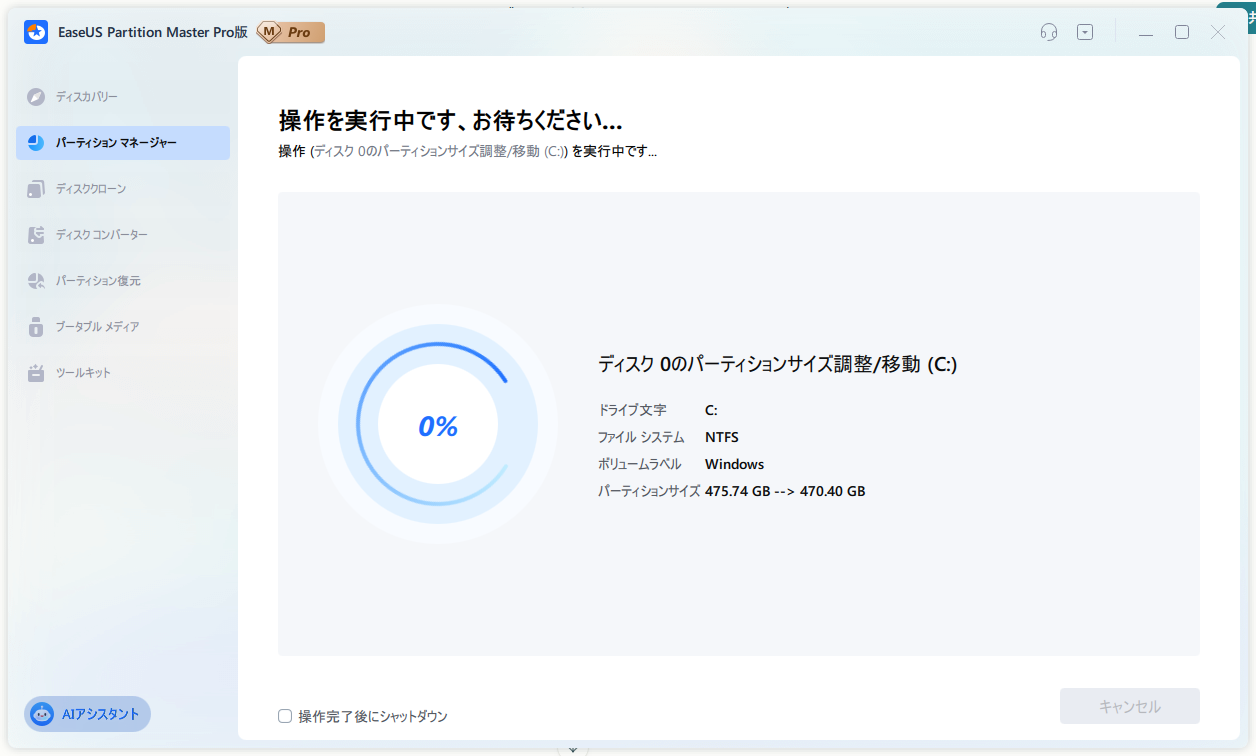Screen dimensions: 1256x756
Task: Click the drive letter value C:
Action: pyautogui.click(x=711, y=410)
